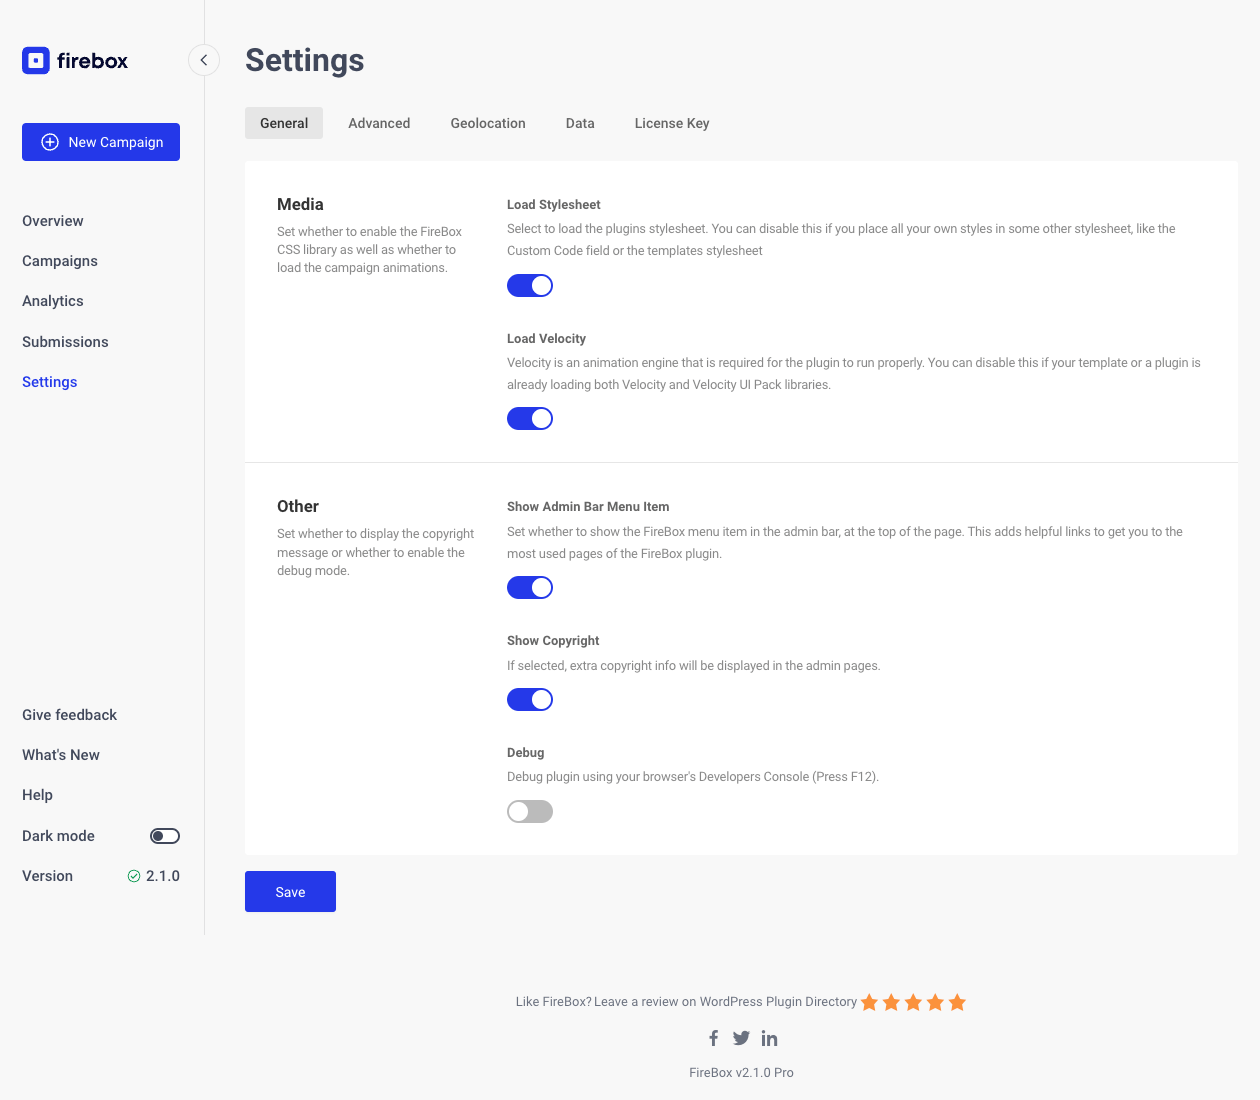Image resolution: width=1260 pixels, height=1100 pixels.
Task: Open the LinkedIn icon in the footer
Action: [769, 1038]
